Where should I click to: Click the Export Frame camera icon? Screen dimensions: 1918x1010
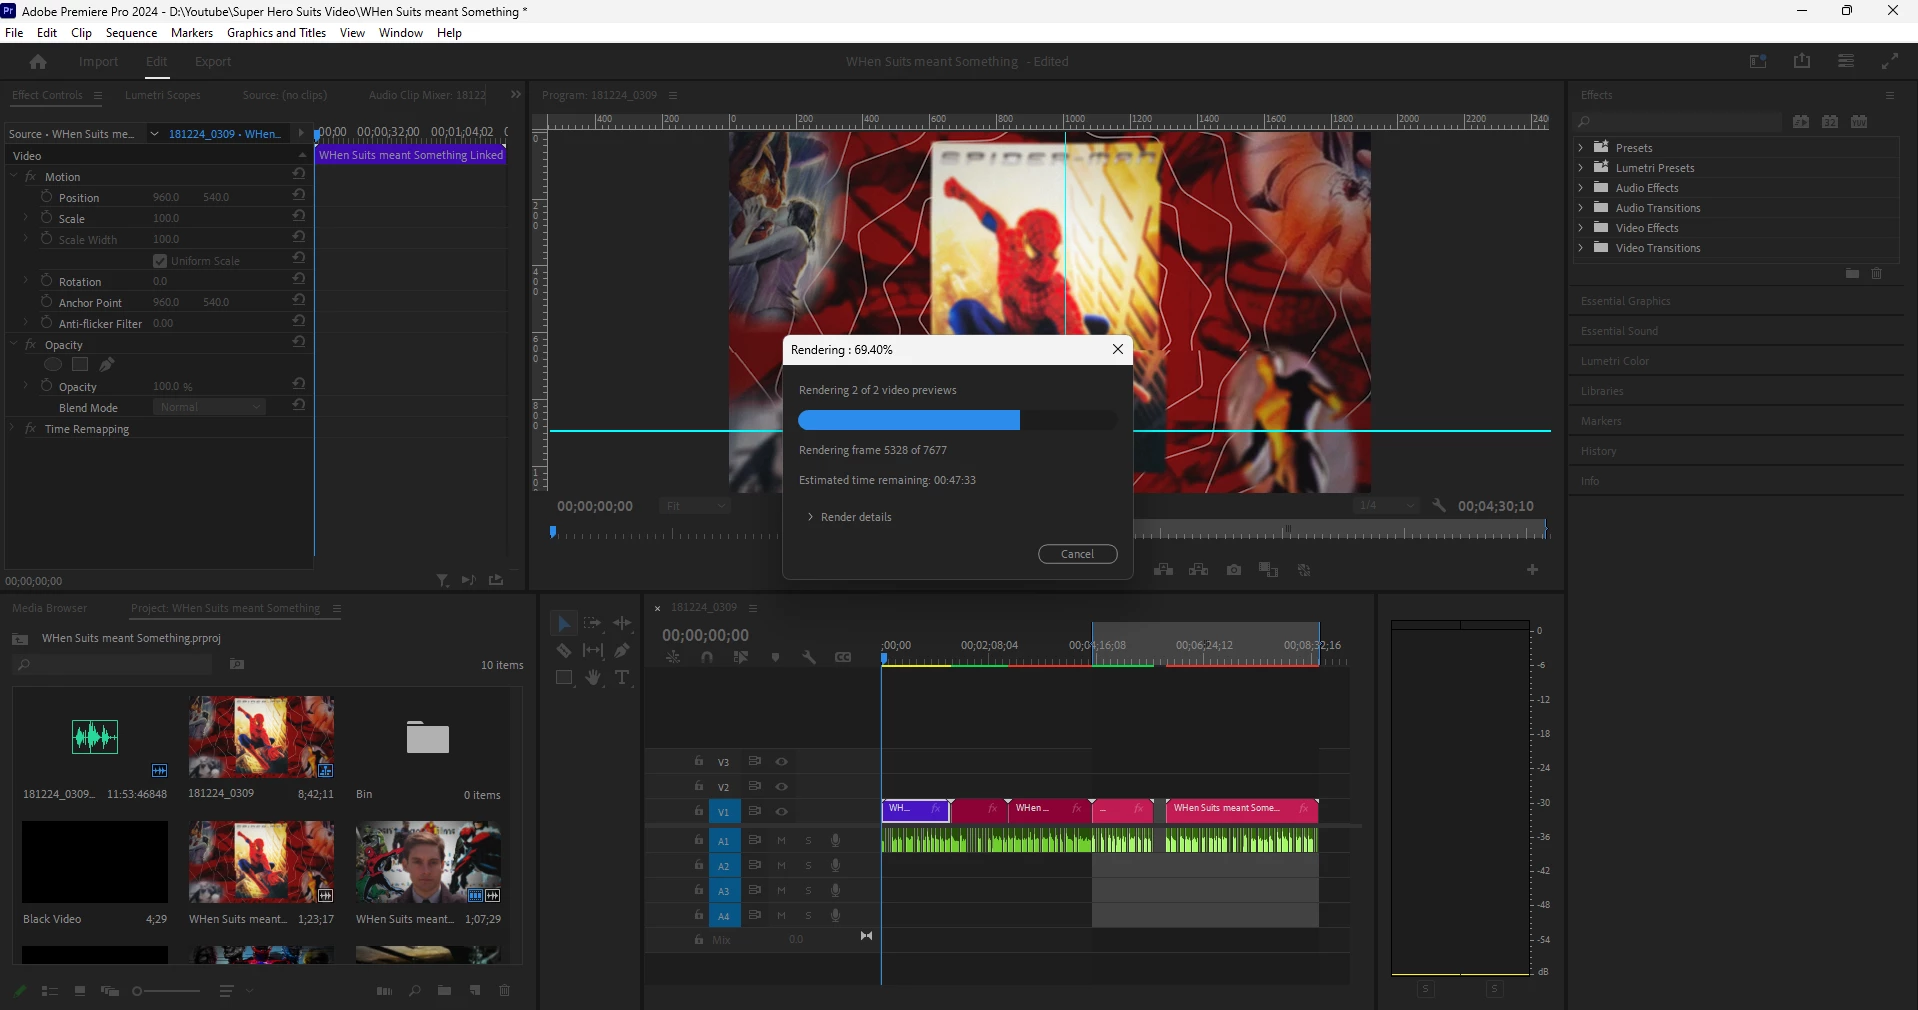click(1234, 570)
